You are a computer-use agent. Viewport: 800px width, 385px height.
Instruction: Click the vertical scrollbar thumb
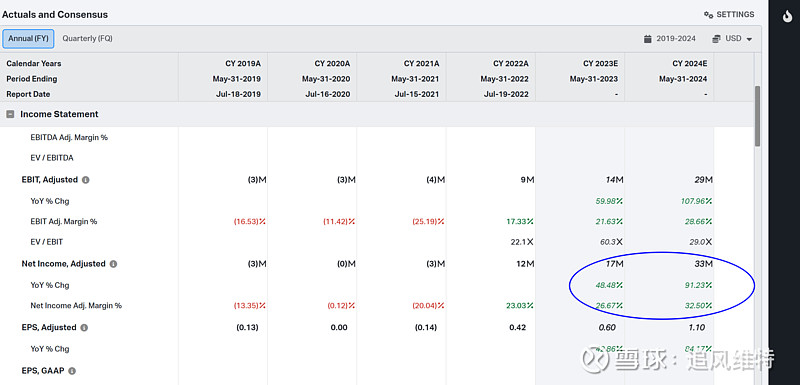[757, 116]
